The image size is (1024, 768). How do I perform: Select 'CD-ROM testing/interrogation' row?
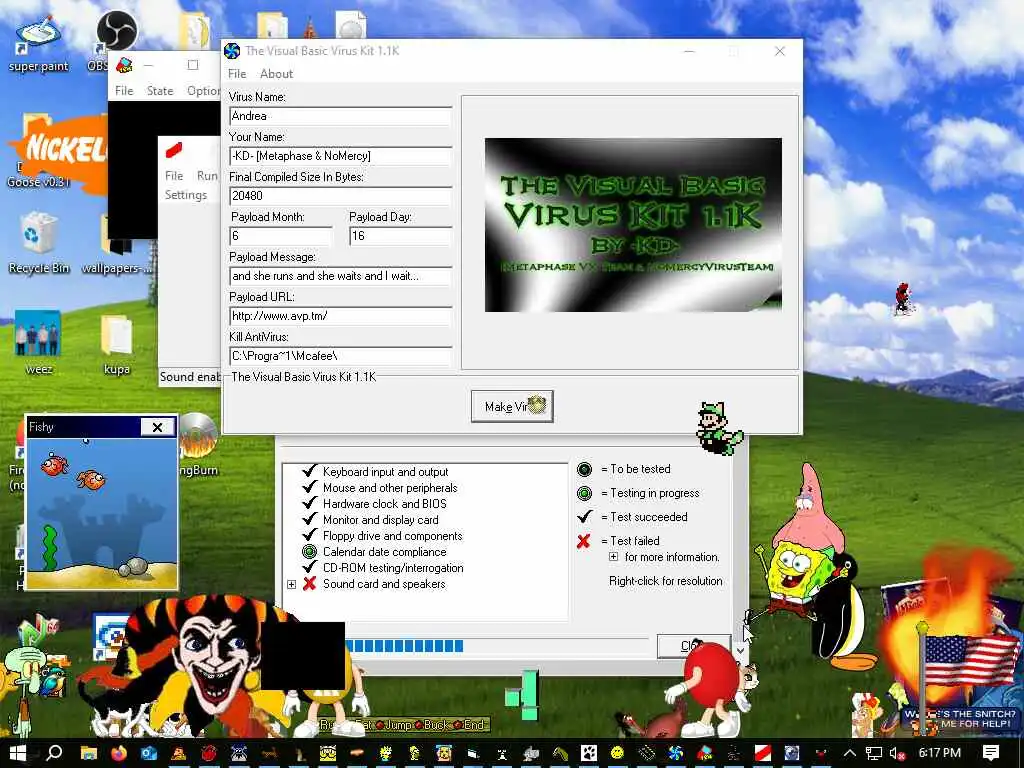click(393, 568)
